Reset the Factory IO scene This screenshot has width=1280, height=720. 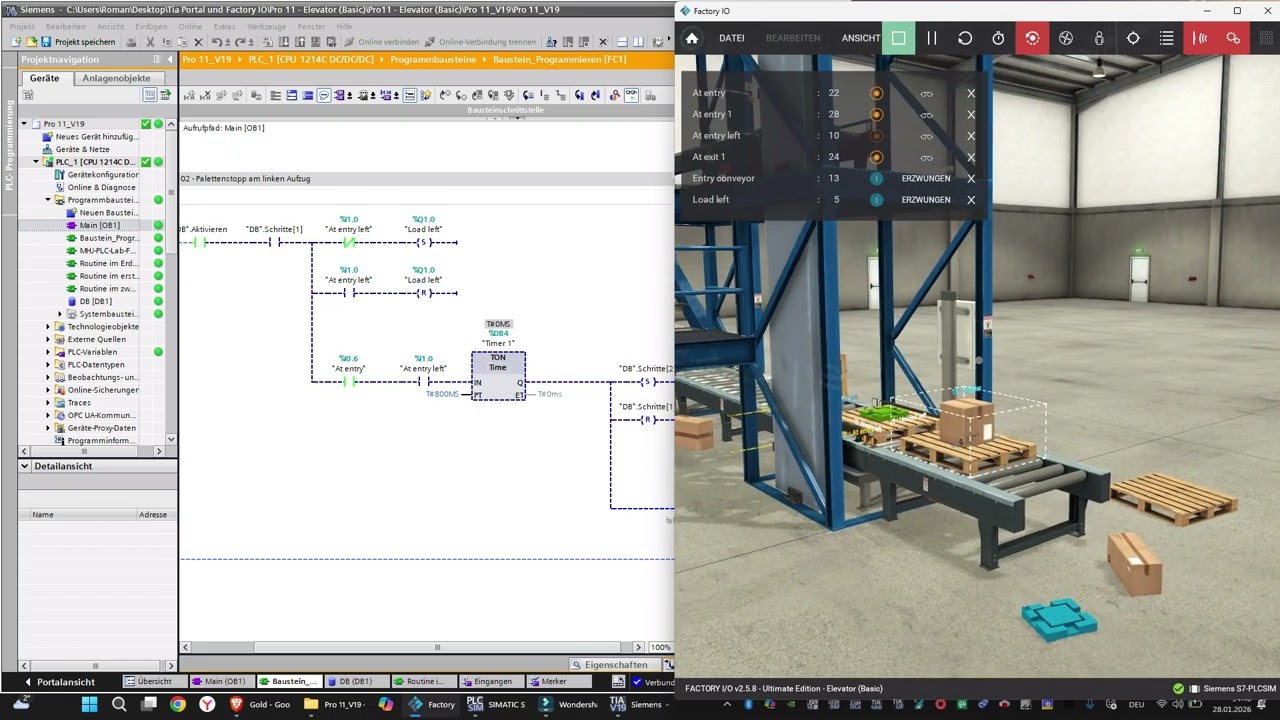[965, 38]
